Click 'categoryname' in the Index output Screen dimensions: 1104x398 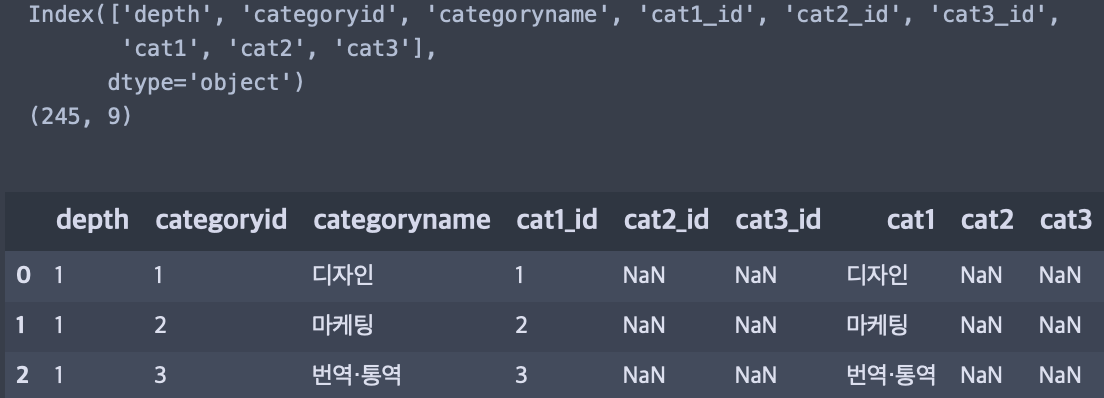click(x=520, y=15)
